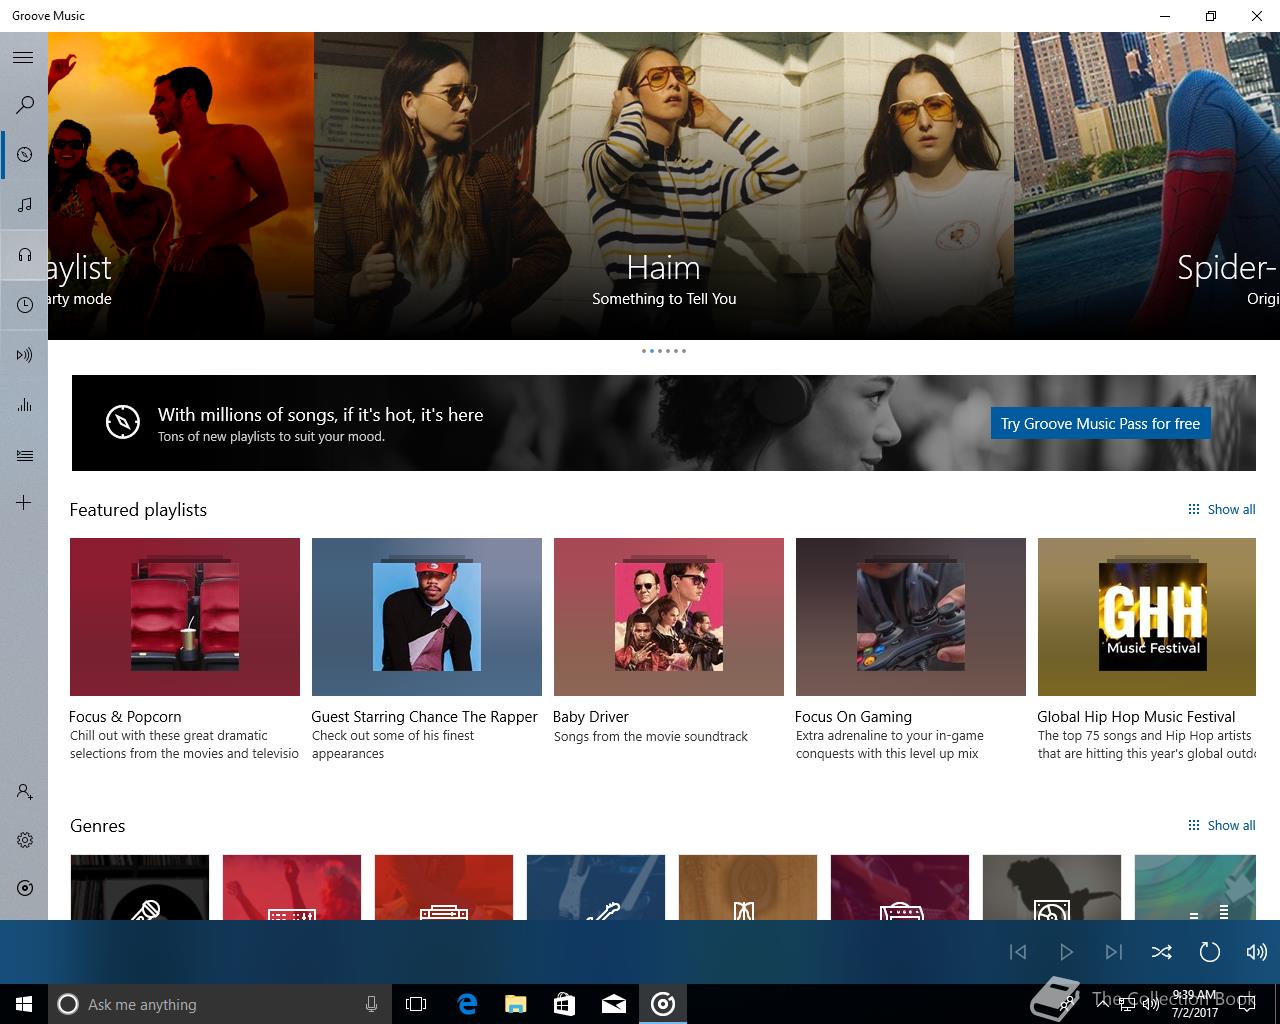Click the equalizer bars icon in sidebar
The height and width of the screenshot is (1024, 1280).
(24, 404)
